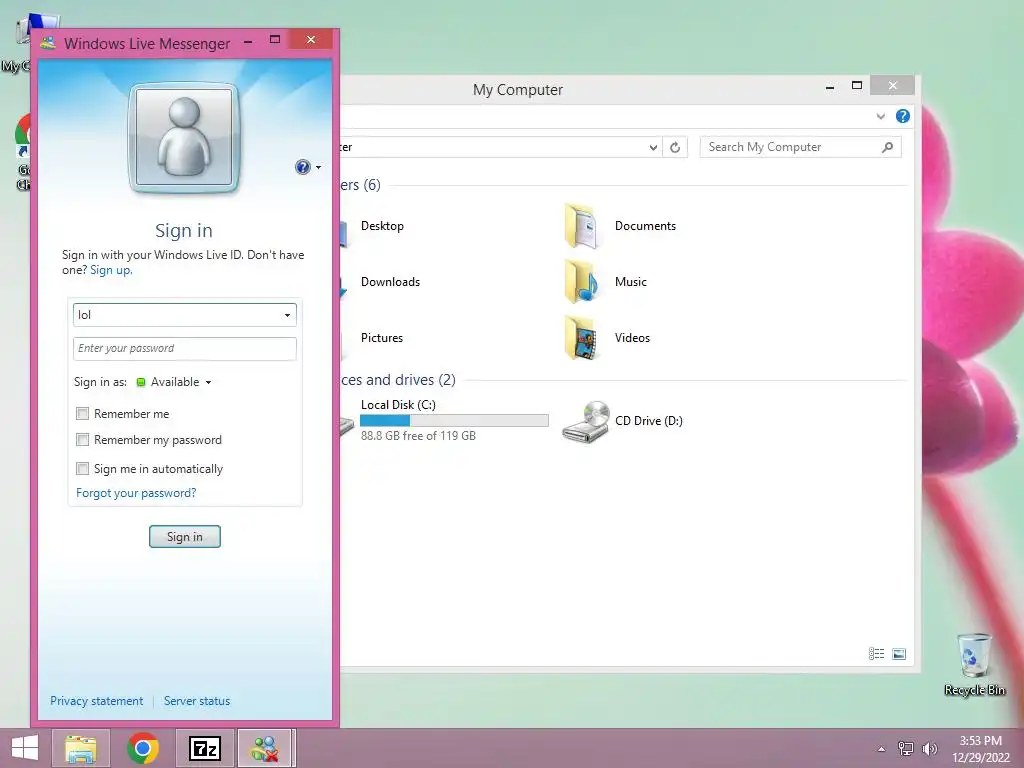Viewport: 1024px width, 768px height.
Task: Open the Music folder icon in My Computer
Action: click(581, 281)
